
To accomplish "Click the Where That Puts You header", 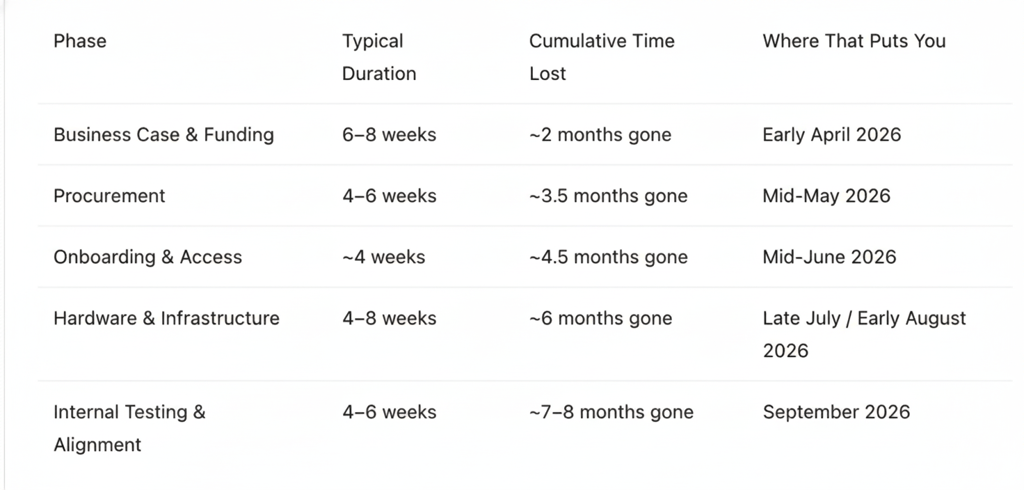I will (x=853, y=41).
